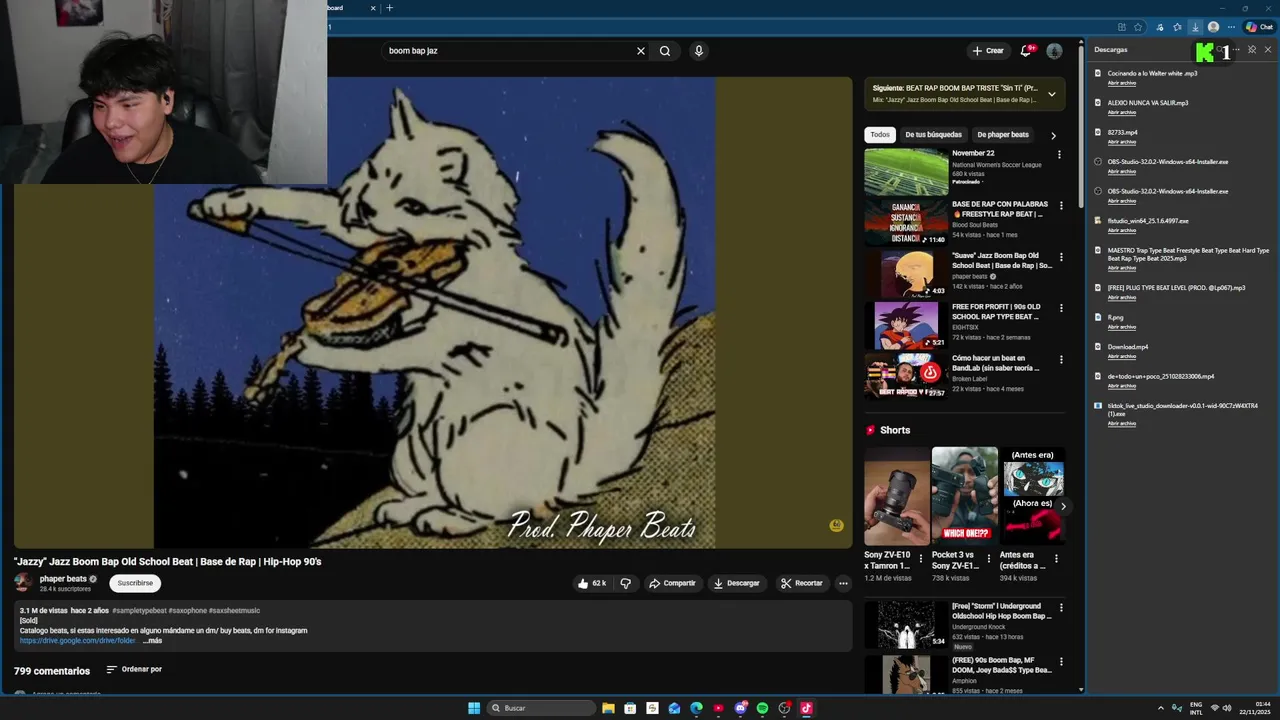
Task: Open Ordenar por comment sorting
Action: click(134, 669)
